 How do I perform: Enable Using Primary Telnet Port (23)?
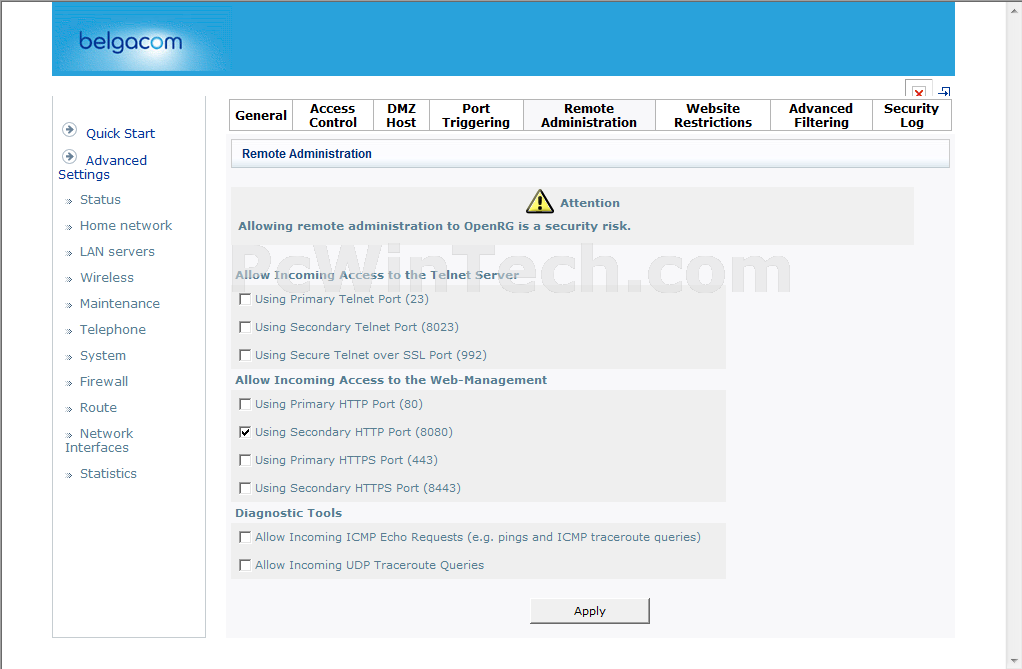tap(245, 299)
